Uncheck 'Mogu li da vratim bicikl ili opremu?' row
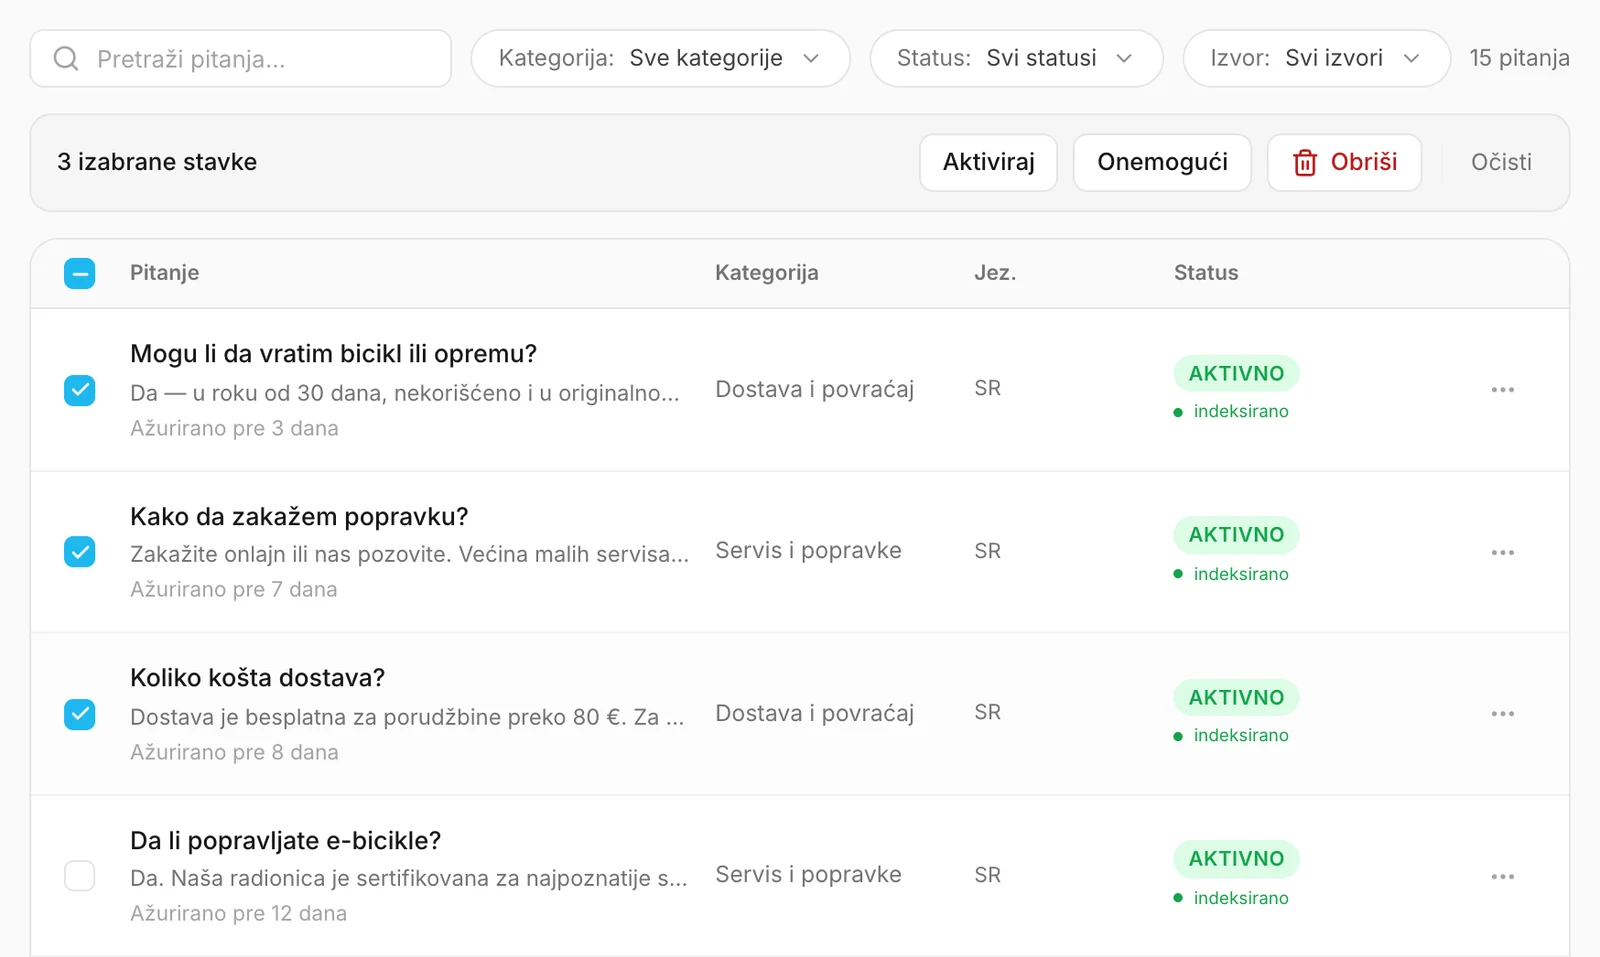The width and height of the screenshot is (1600, 957). pos(80,390)
